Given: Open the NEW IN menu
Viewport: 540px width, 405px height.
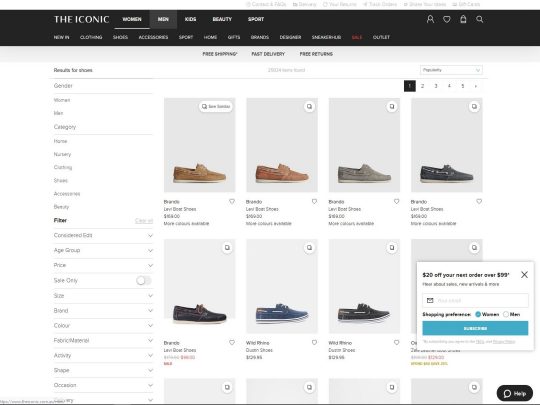Looking at the screenshot, I should [62, 37].
